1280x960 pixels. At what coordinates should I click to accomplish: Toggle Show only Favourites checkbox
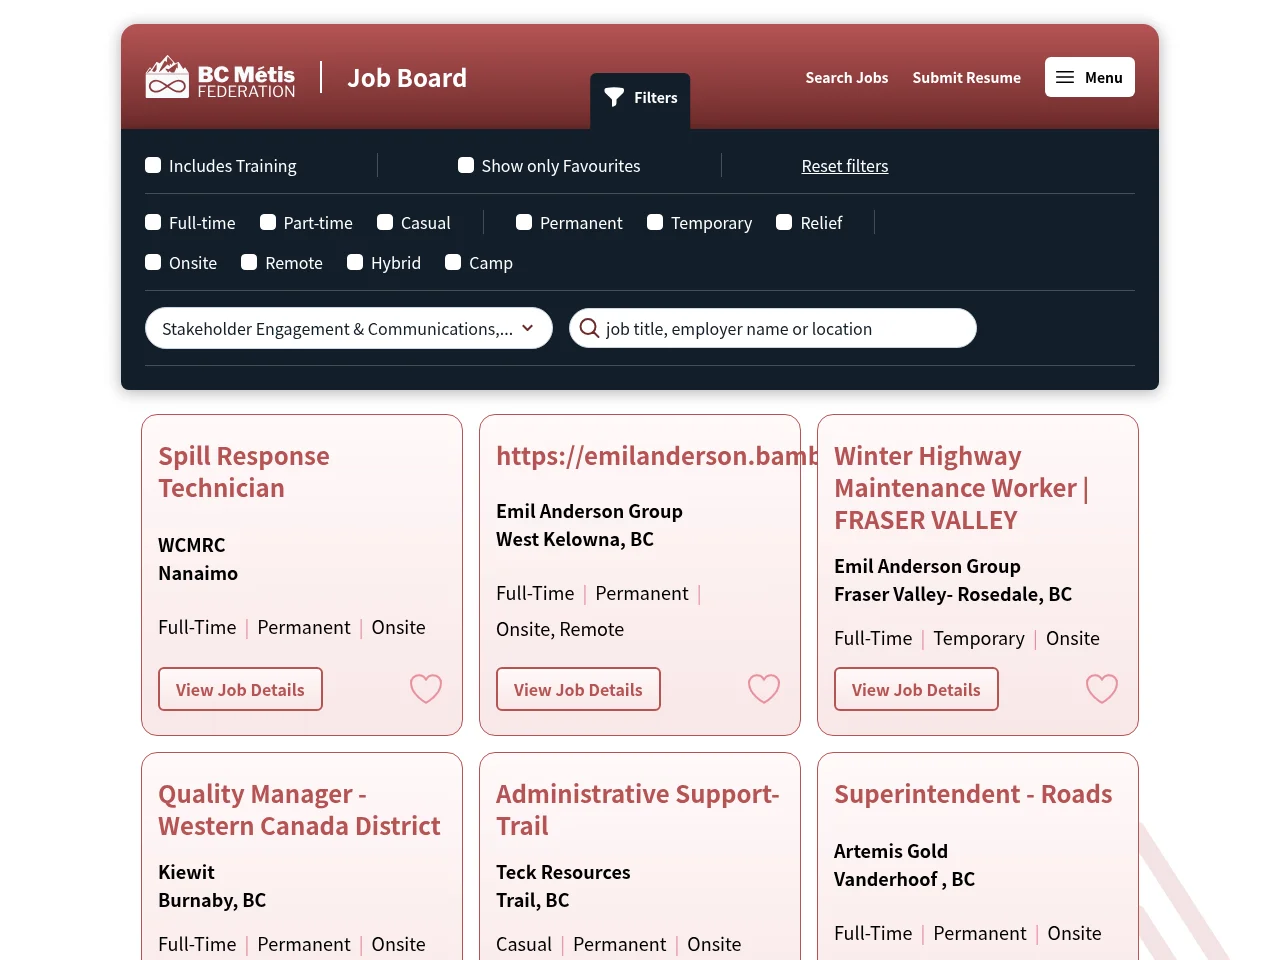click(466, 165)
